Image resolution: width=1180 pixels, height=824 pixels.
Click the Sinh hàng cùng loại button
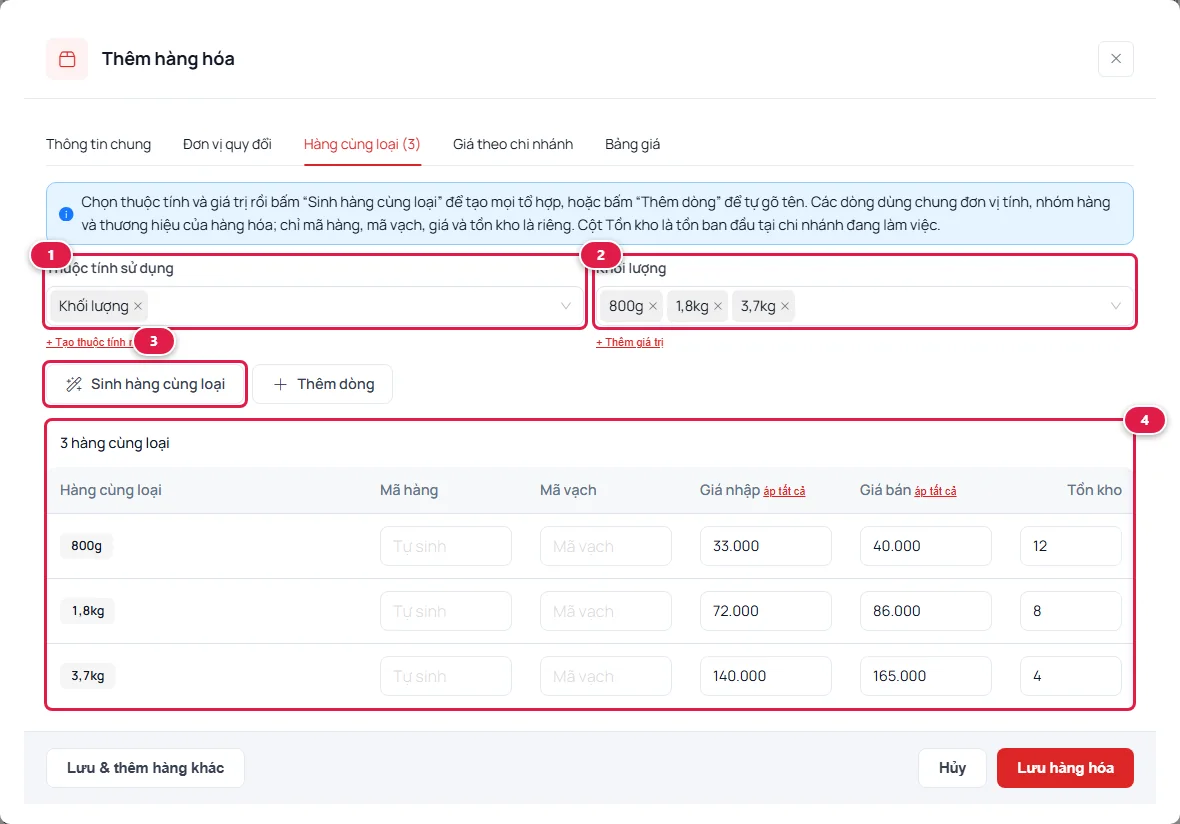point(145,385)
